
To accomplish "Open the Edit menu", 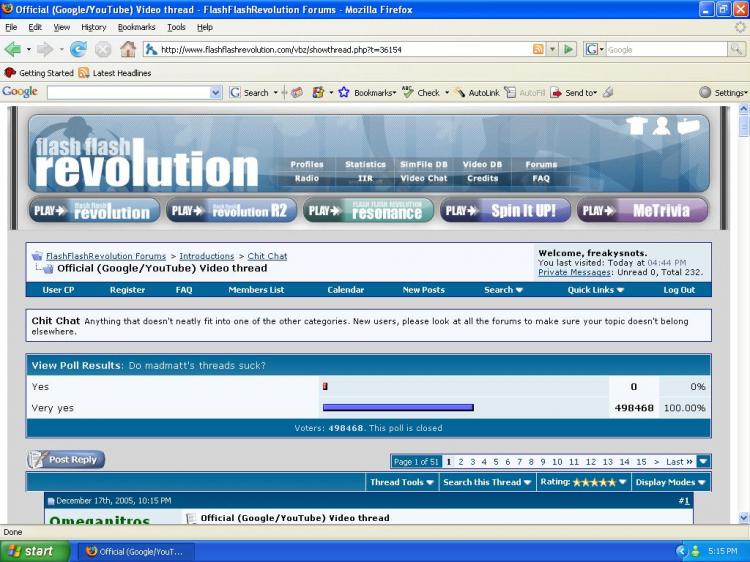I will [x=35, y=27].
